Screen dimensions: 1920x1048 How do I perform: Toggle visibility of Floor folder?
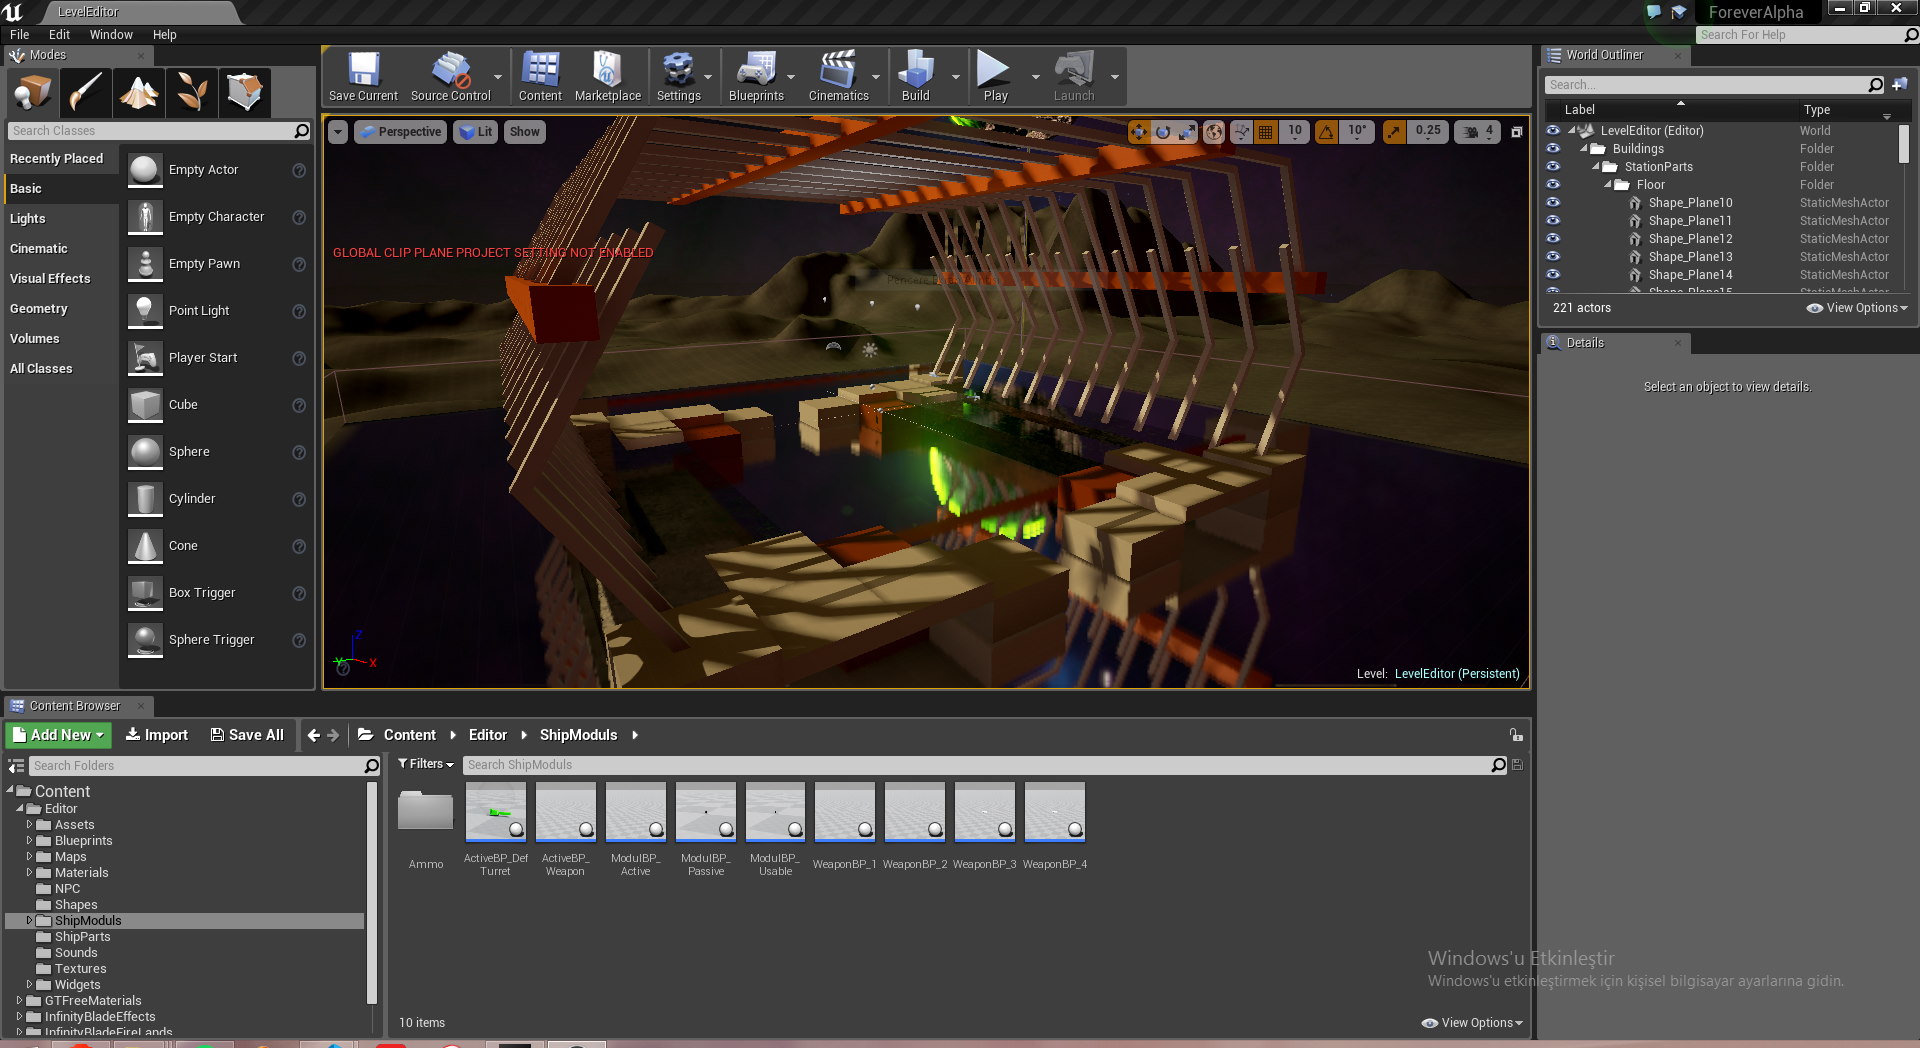pyautogui.click(x=1553, y=185)
